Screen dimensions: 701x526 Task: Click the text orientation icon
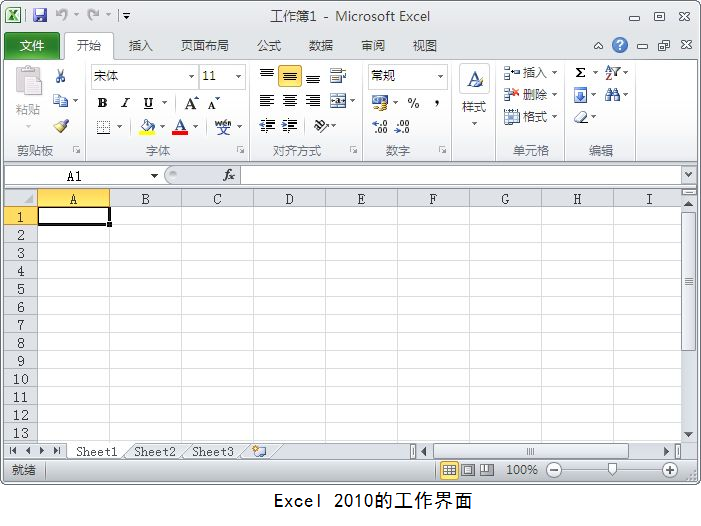[x=321, y=126]
